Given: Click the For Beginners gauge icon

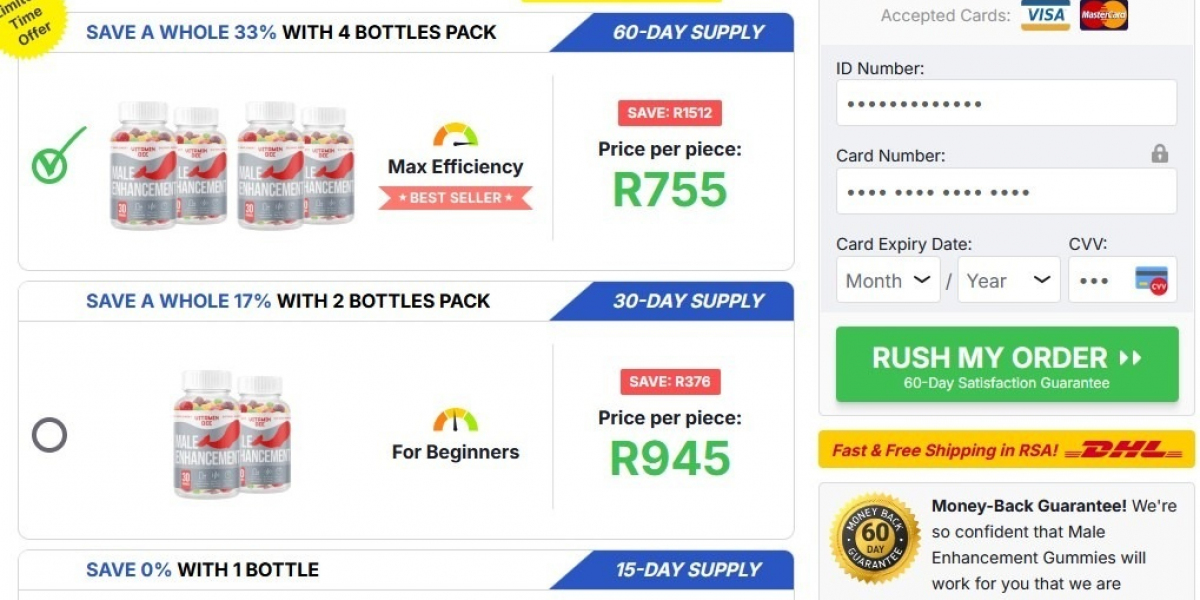Looking at the screenshot, I should click(x=455, y=420).
